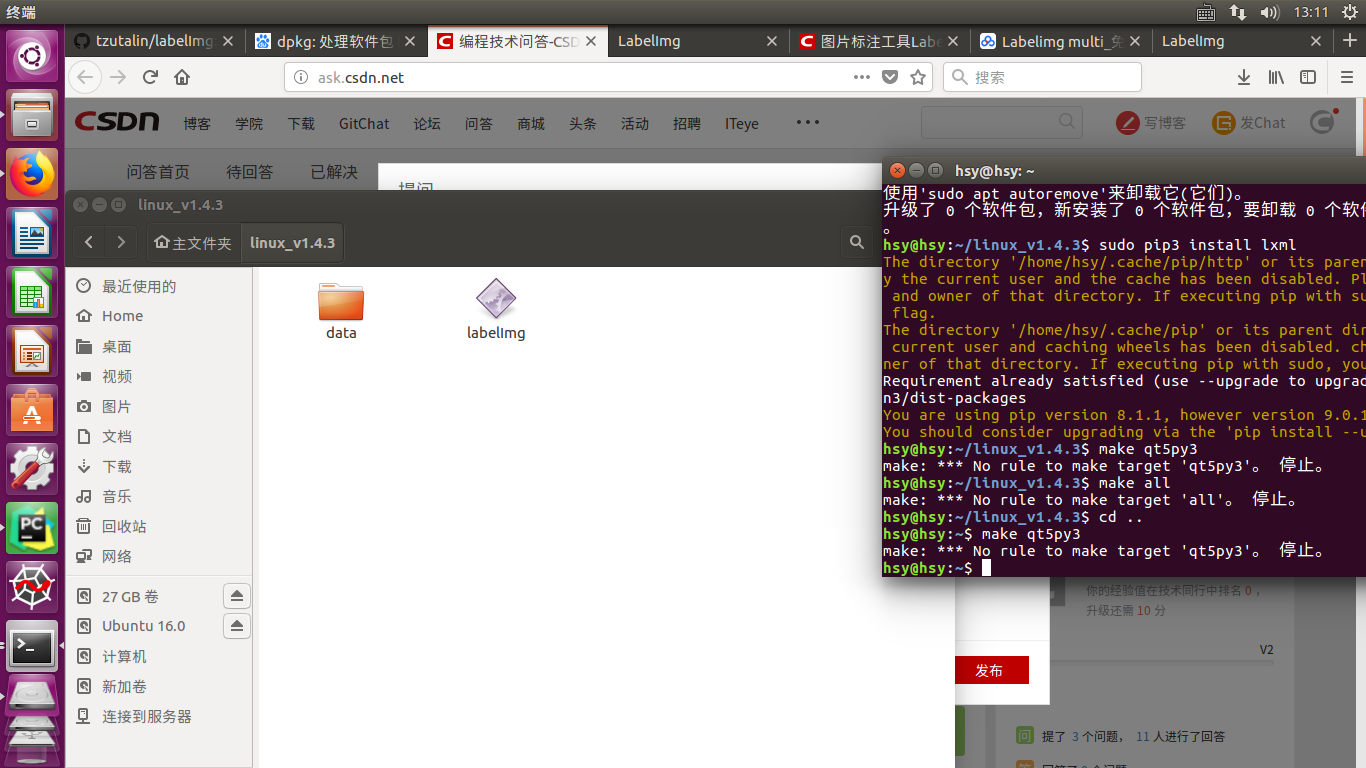Open GitChat link in CSDN navbar
The width and height of the screenshot is (1366, 768).
click(x=364, y=124)
